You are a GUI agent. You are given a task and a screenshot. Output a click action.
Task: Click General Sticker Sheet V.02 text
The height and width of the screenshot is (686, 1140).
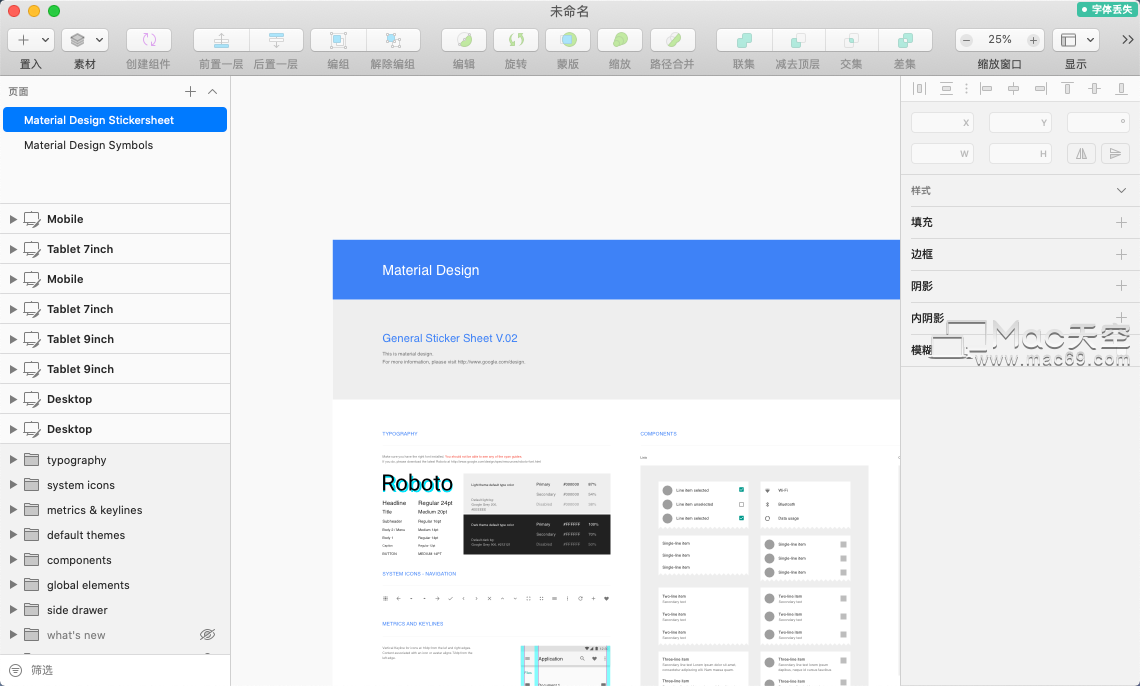coord(450,338)
